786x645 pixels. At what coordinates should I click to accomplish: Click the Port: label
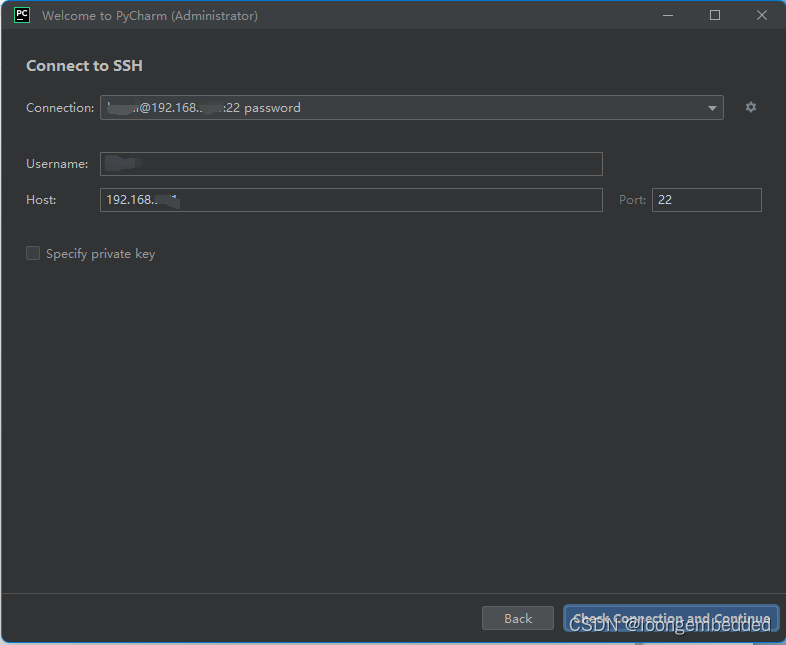click(633, 200)
